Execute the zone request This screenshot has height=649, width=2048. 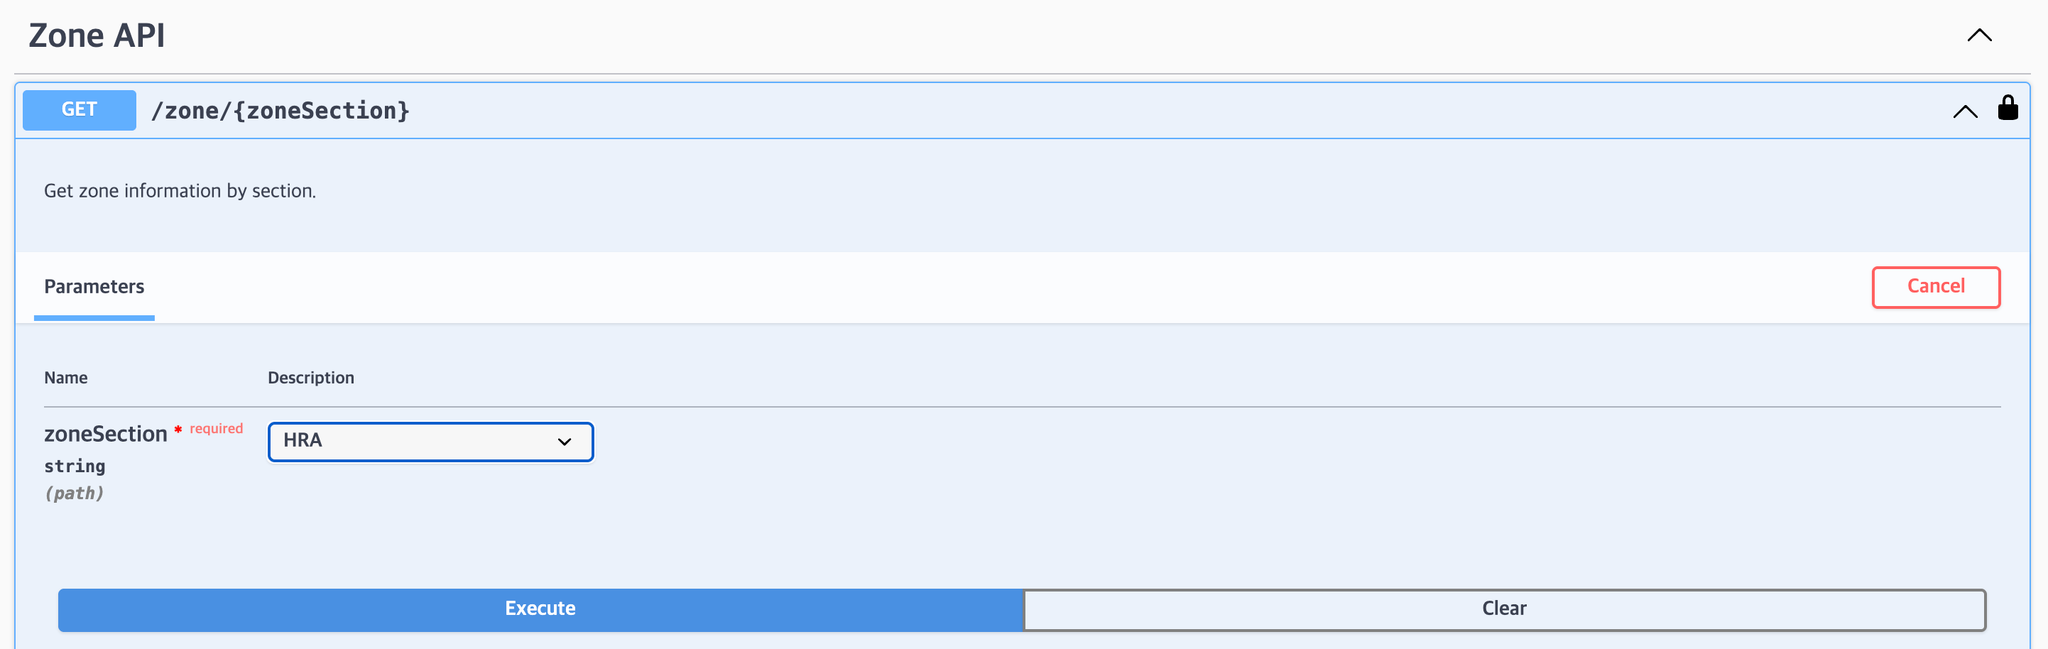[540, 609]
